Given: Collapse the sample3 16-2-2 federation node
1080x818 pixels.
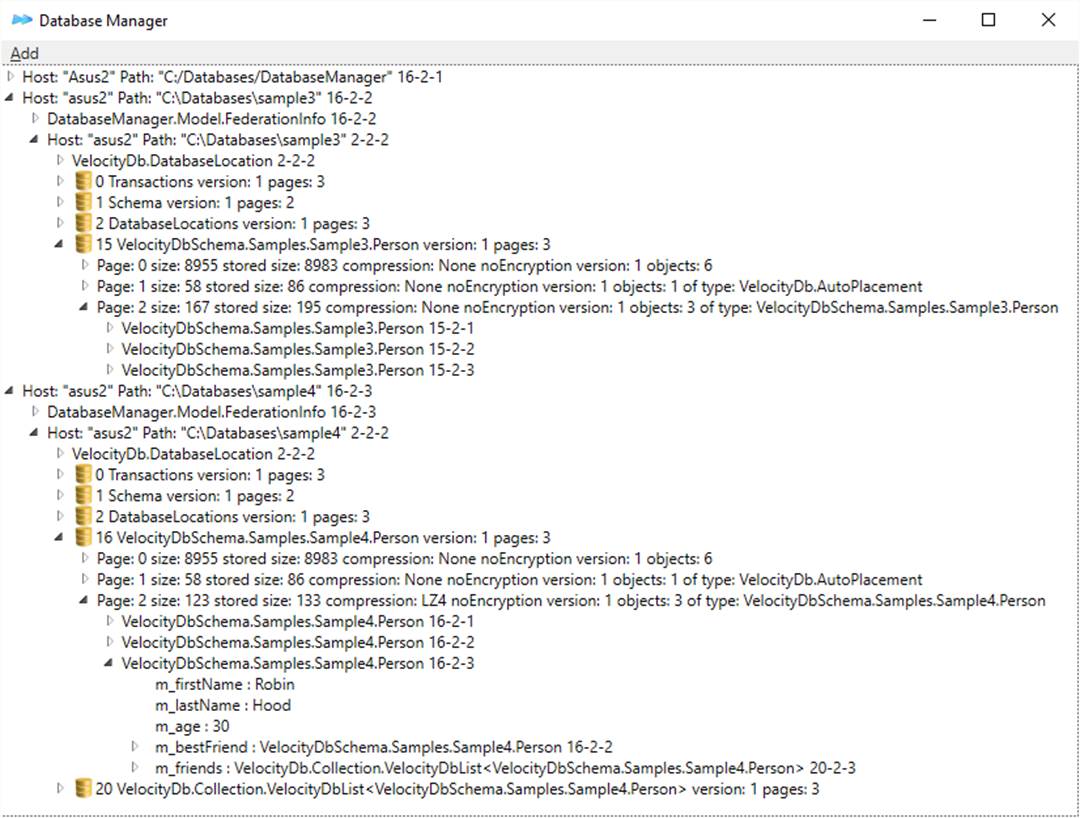Looking at the screenshot, I should point(9,98).
